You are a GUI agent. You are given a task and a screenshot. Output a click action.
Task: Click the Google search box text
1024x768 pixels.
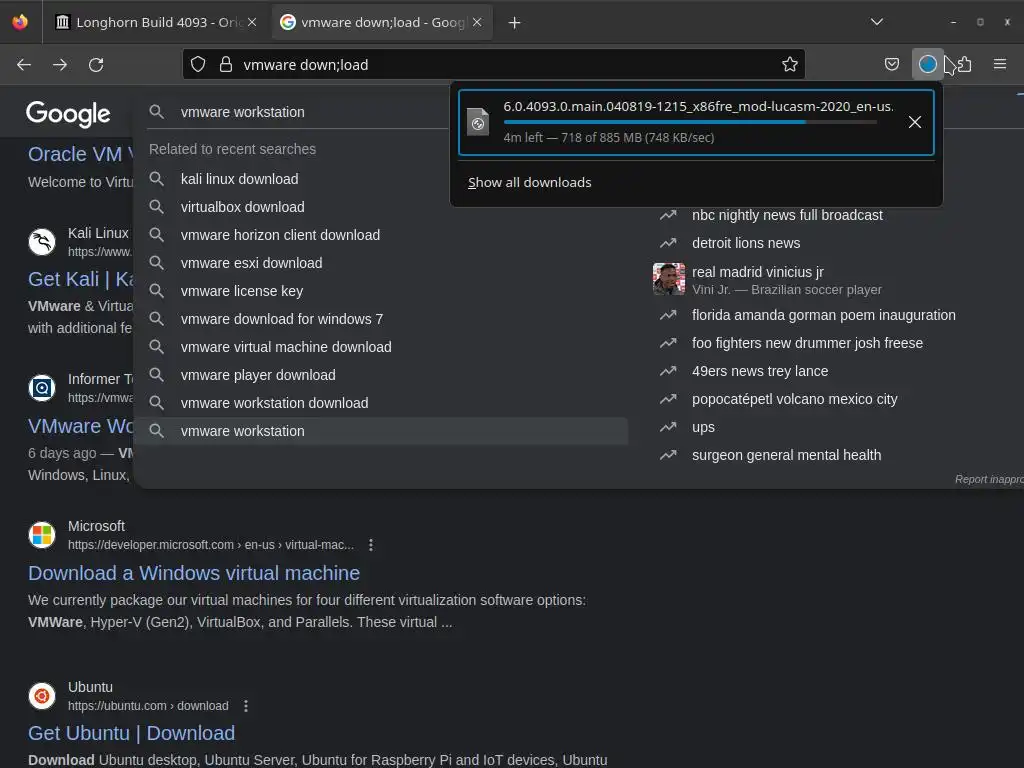point(242,112)
